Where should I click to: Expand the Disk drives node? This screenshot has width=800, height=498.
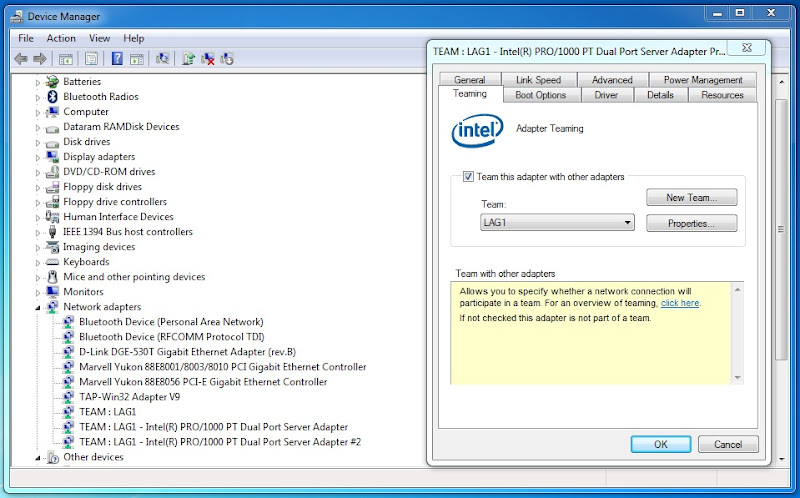(x=37, y=142)
